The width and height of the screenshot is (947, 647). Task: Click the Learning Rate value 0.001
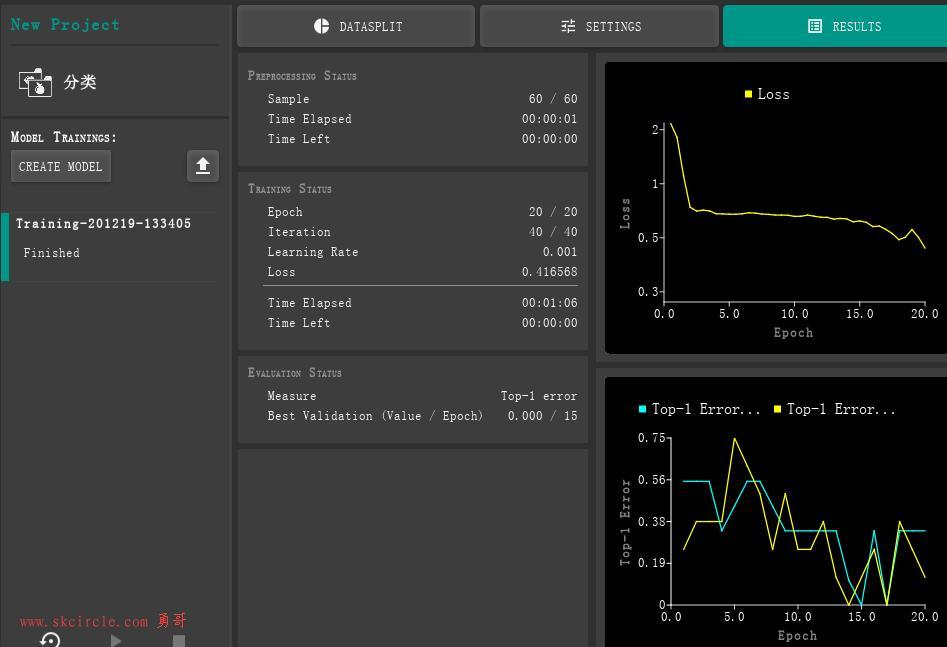560,252
